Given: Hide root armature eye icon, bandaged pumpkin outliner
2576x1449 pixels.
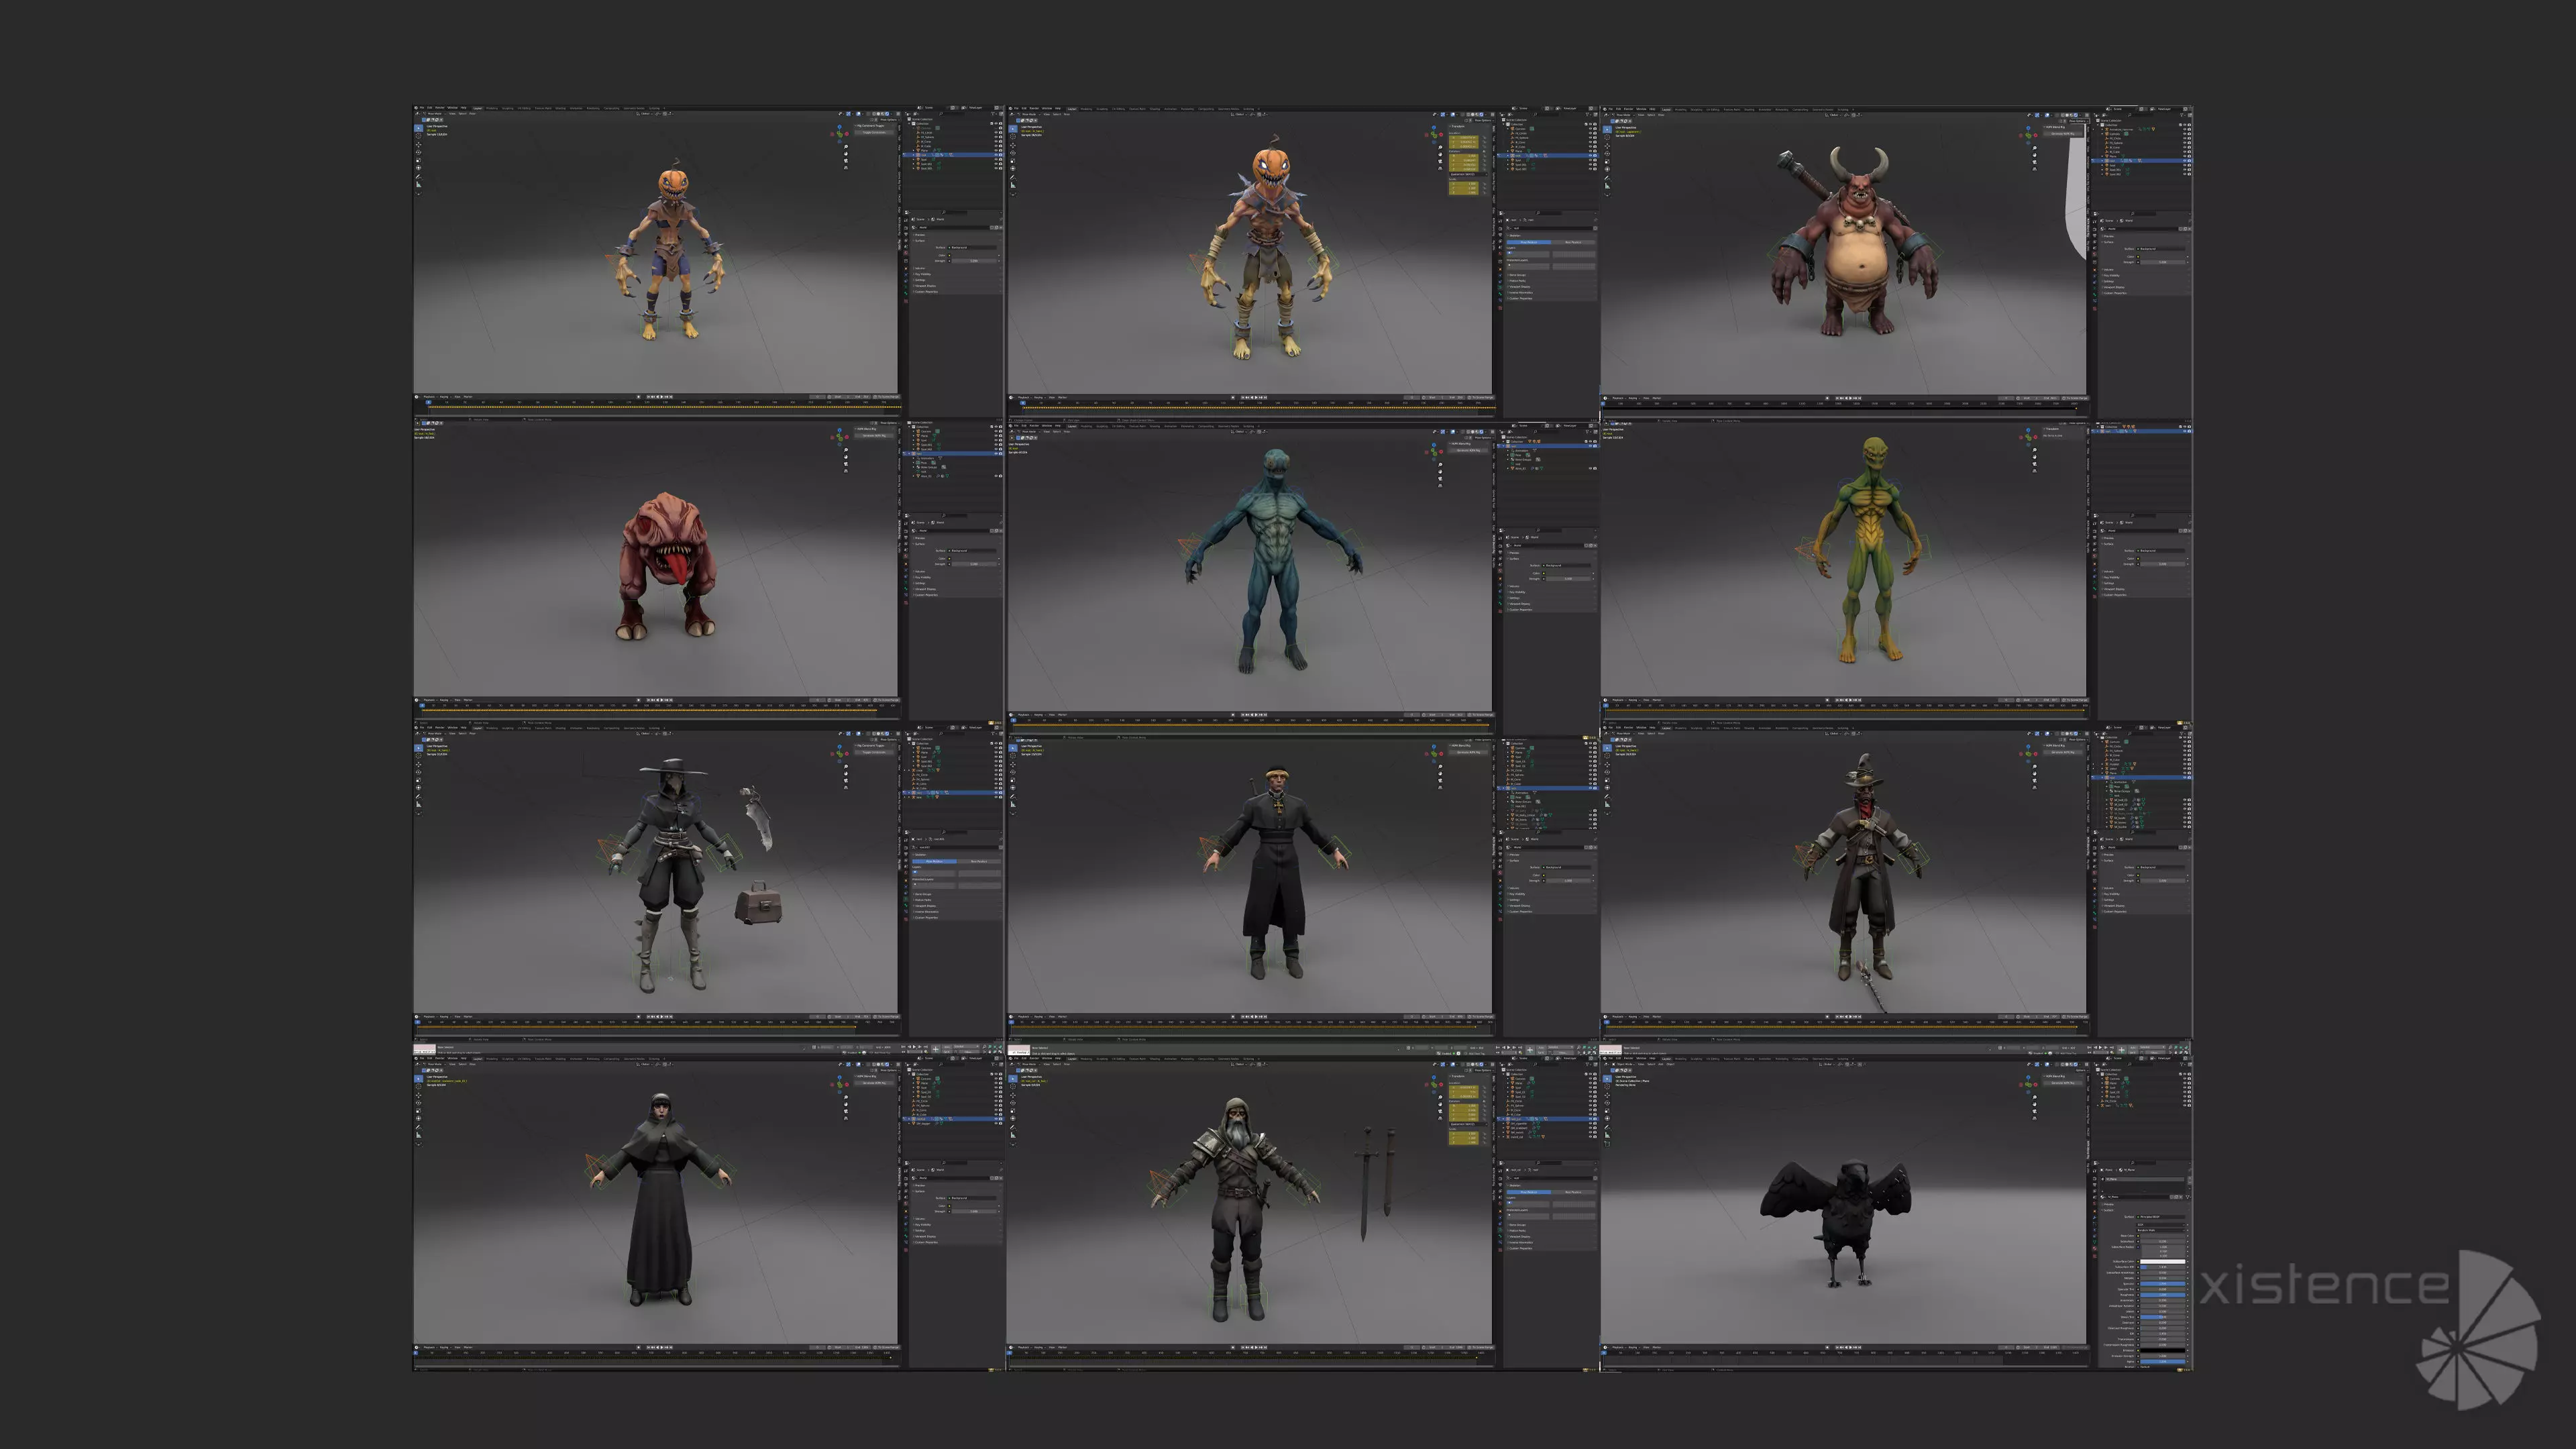Looking at the screenshot, I should coord(1590,155).
